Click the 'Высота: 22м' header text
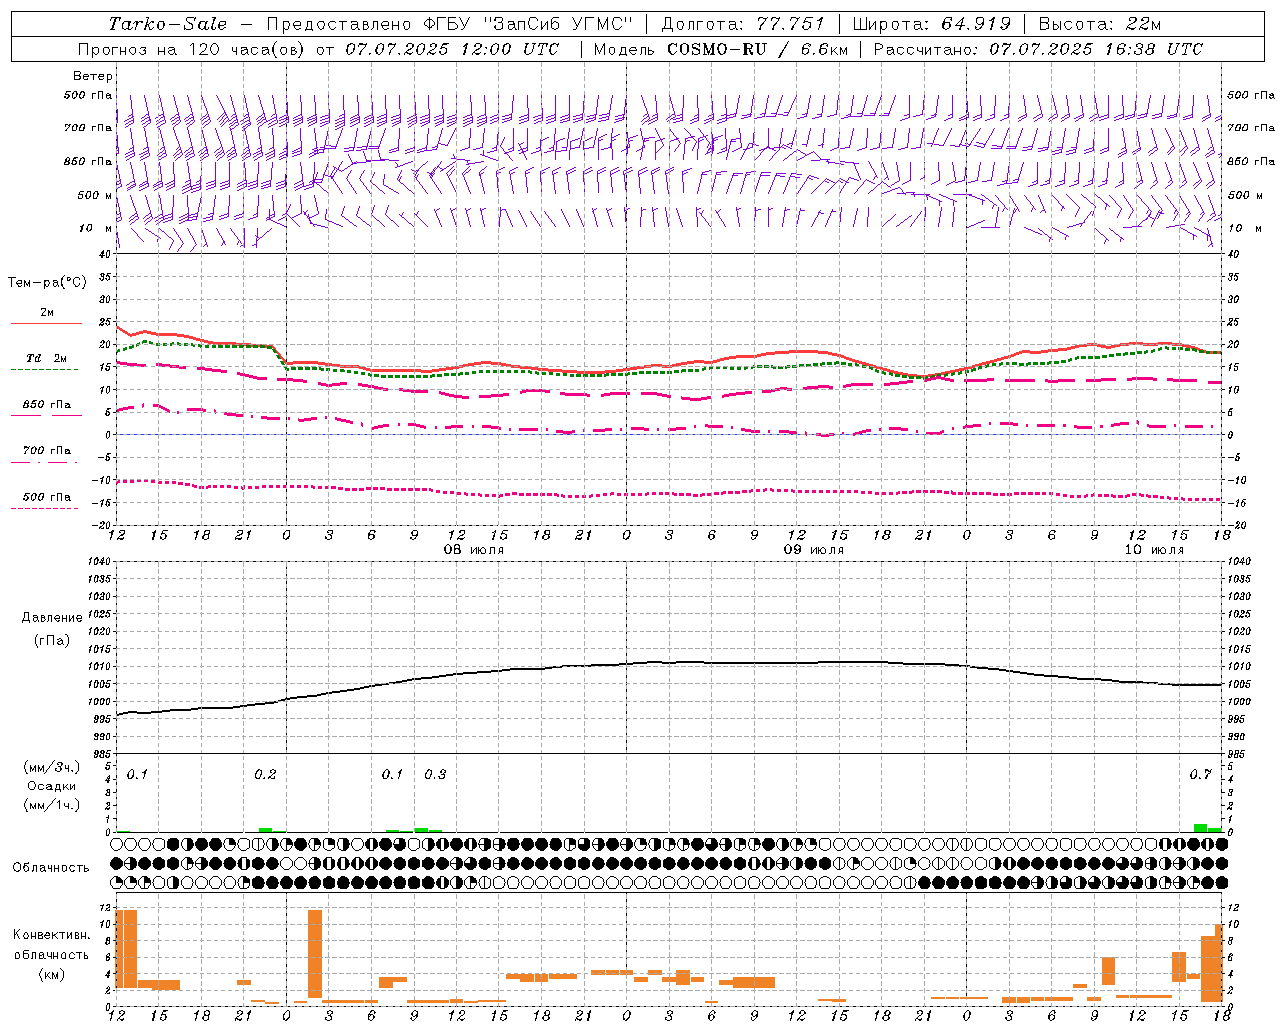The image size is (1280, 1024). 1100,24
